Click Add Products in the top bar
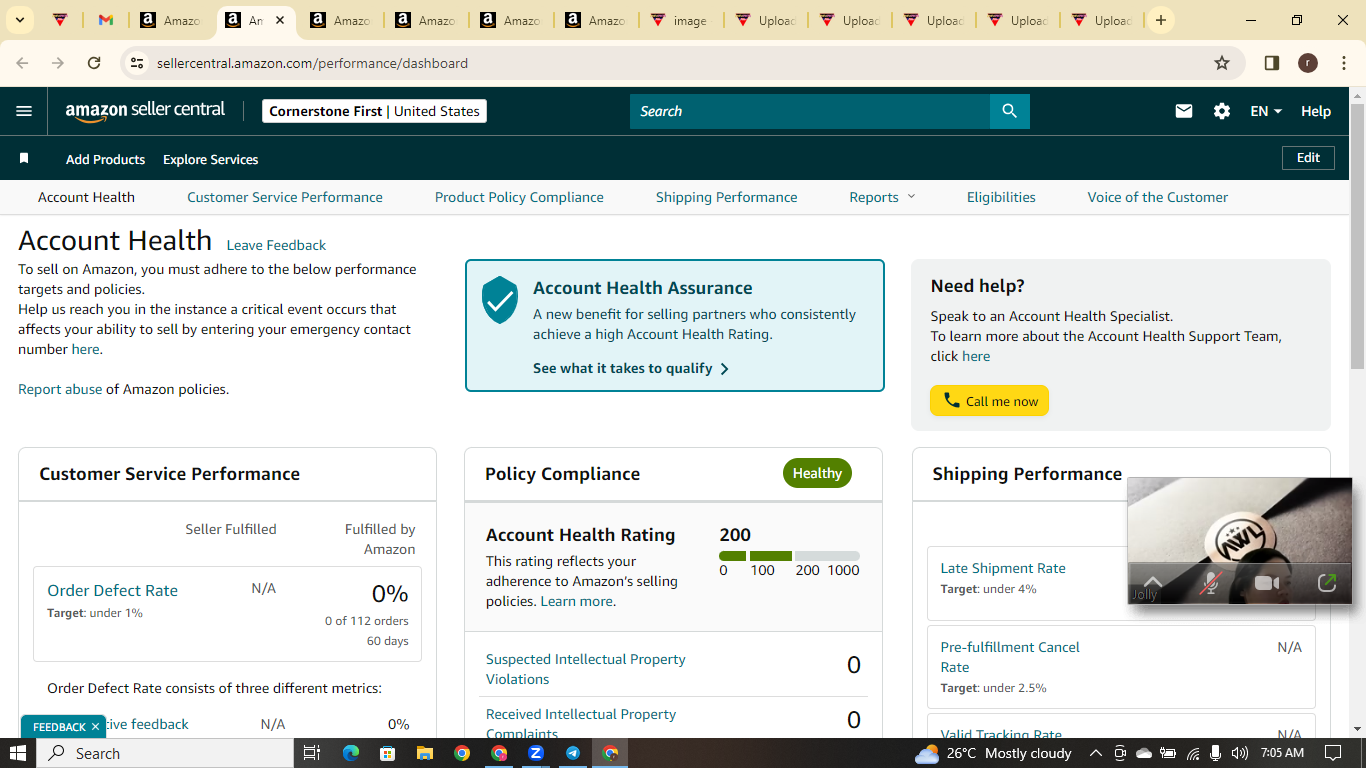Image resolution: width=1366 pixels, height=768 pixels. tap(105, 159)
